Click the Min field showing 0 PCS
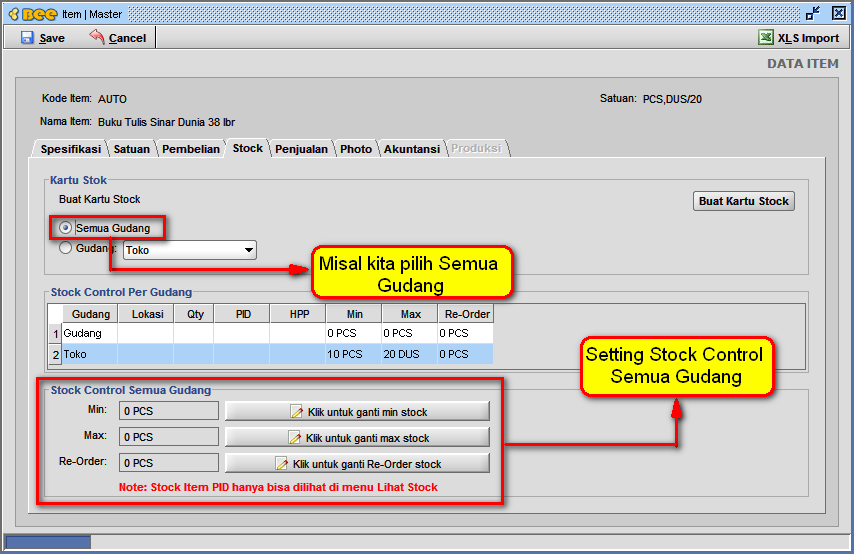The width and height of the screenshot is (854, 554). pos(169,411)
